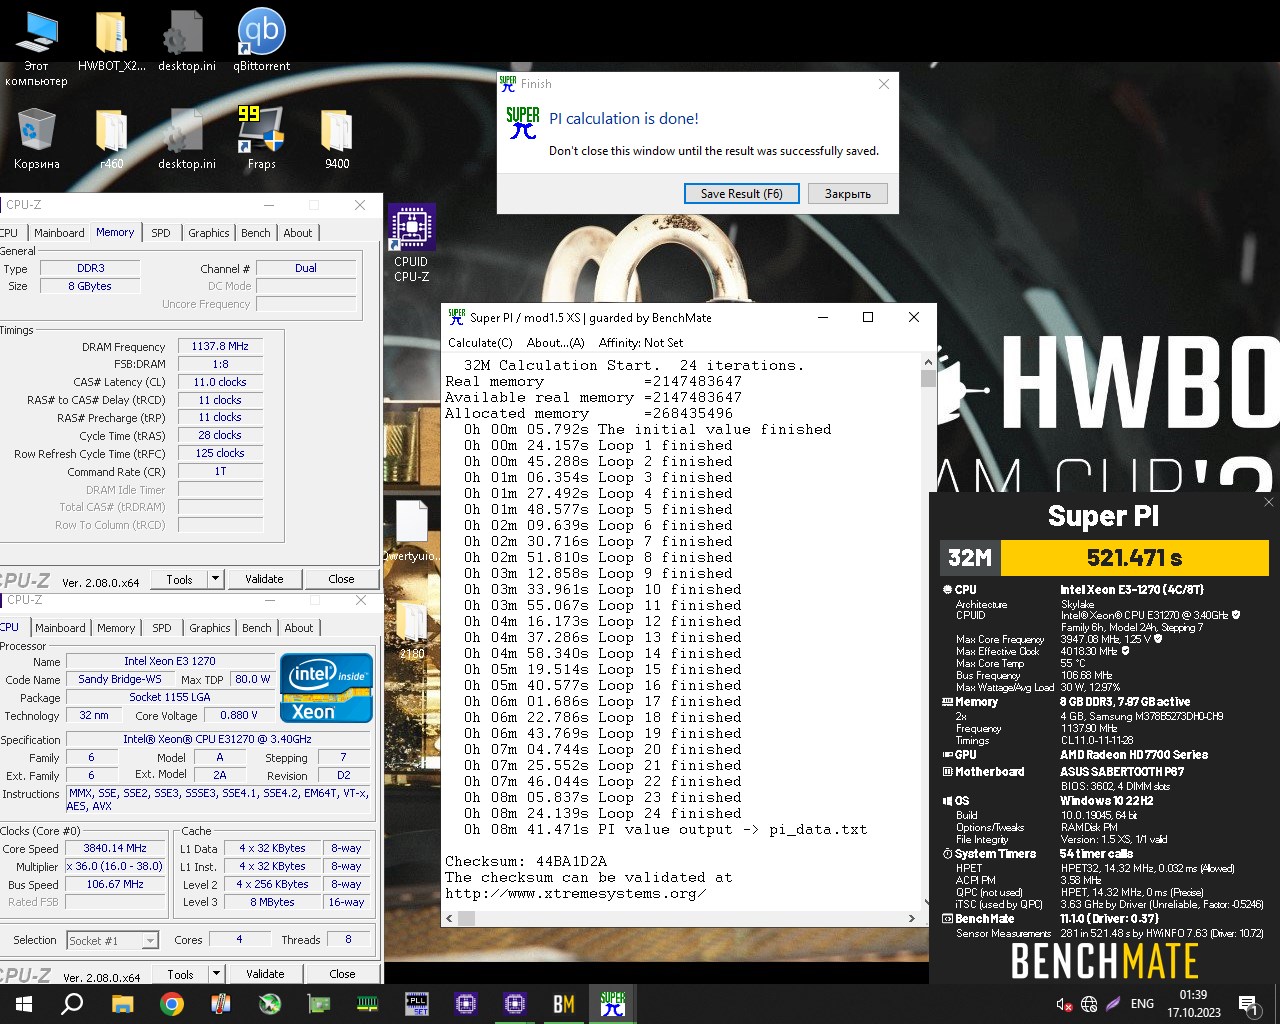Open the notification center icon
This screenshot has width=1280, height=1024.
1248,1004
